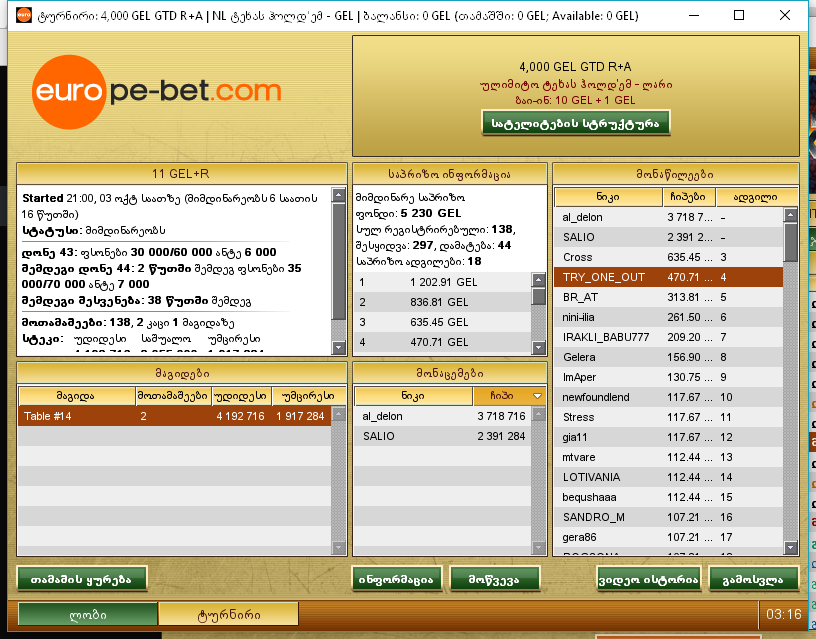Viewport: 816px width, 639px height.
Task: Sort participants by ჩიპები chips column
Action: pyautogui.click(x=688, y=197)
